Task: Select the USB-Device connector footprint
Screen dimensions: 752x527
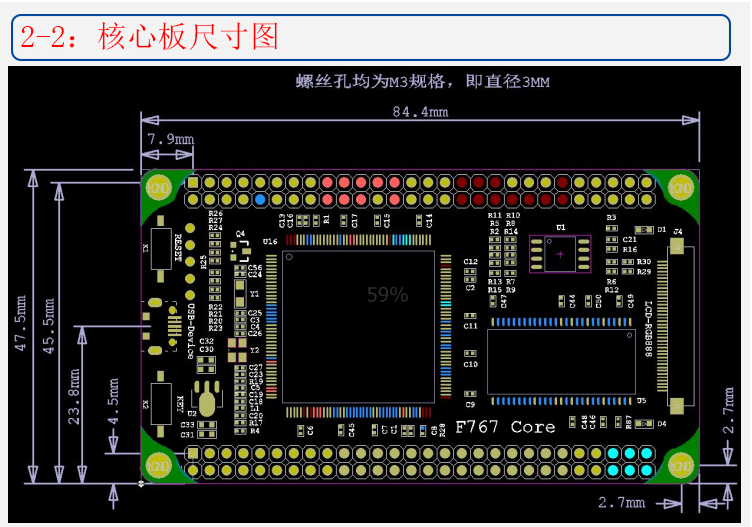Action: 155,327
